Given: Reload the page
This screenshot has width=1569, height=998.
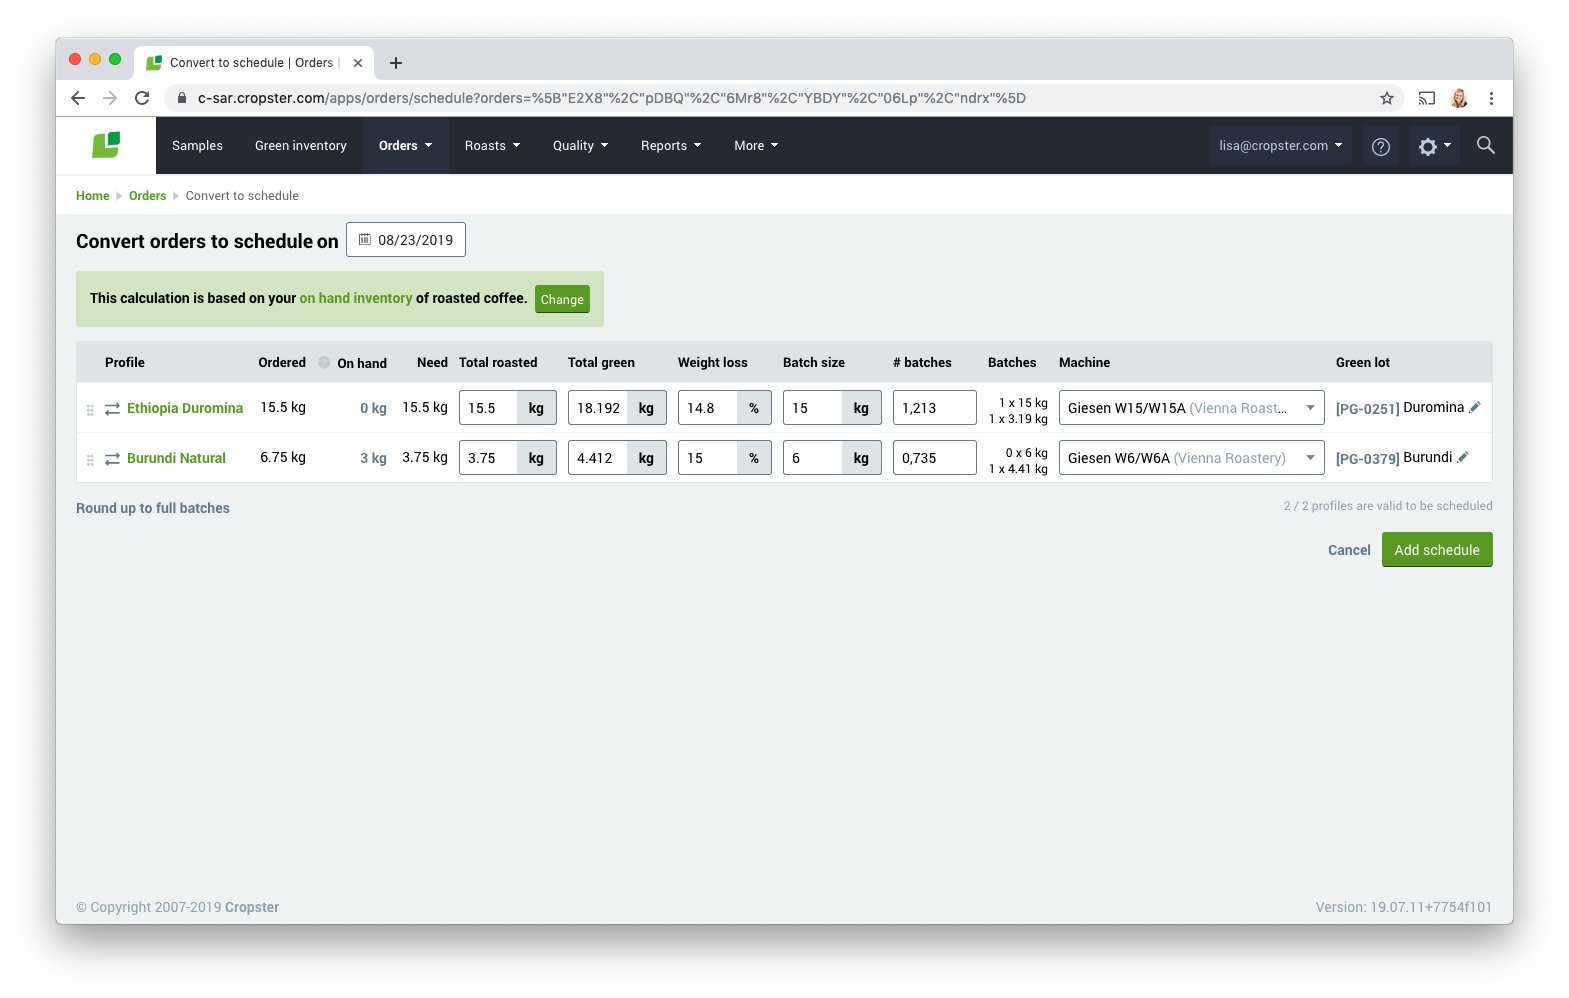Looking at the screenshot, I should point(142,98).
